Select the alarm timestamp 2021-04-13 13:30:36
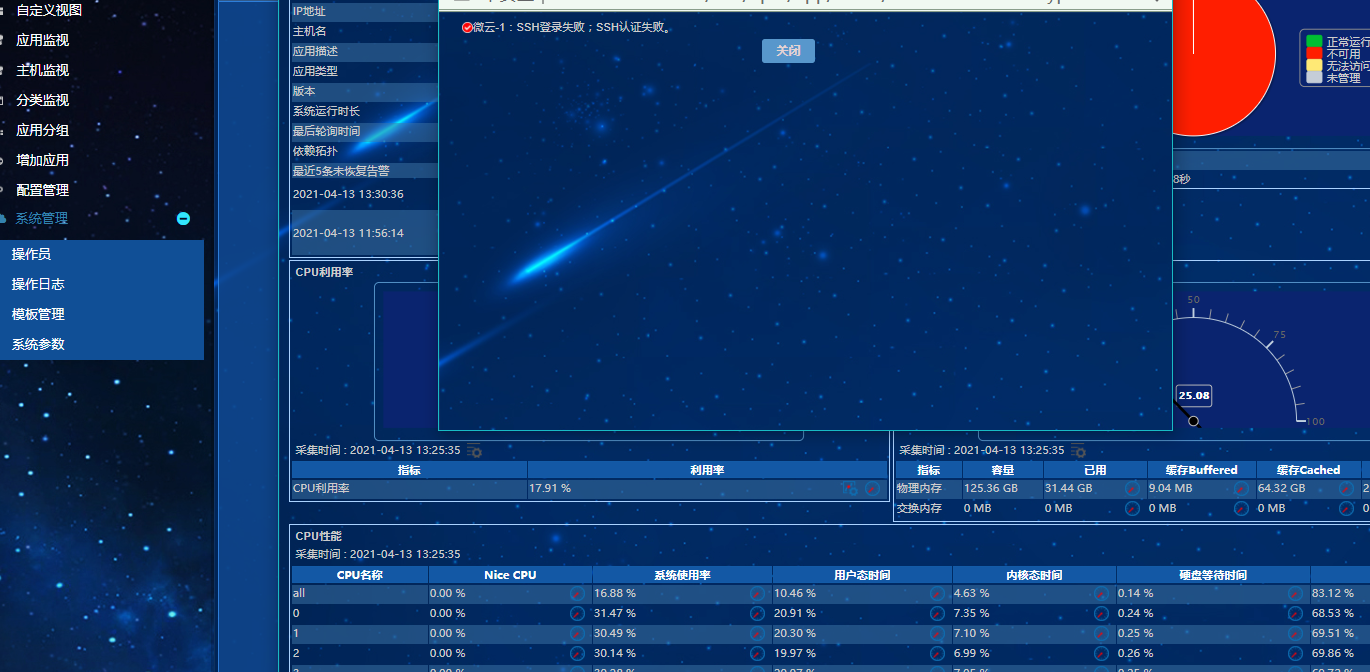Image resolution: width=1370 pixels, height=672 pixels. (x=348, y=194)
